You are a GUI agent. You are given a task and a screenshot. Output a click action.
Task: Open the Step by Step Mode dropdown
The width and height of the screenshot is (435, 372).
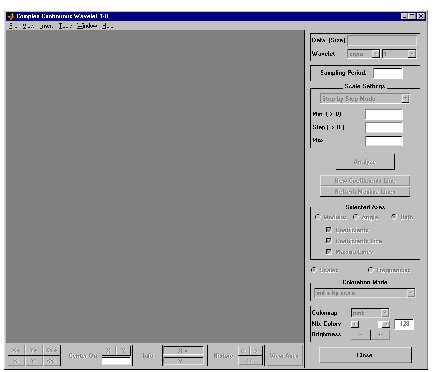pyautogui.click(x=365, y=99)
